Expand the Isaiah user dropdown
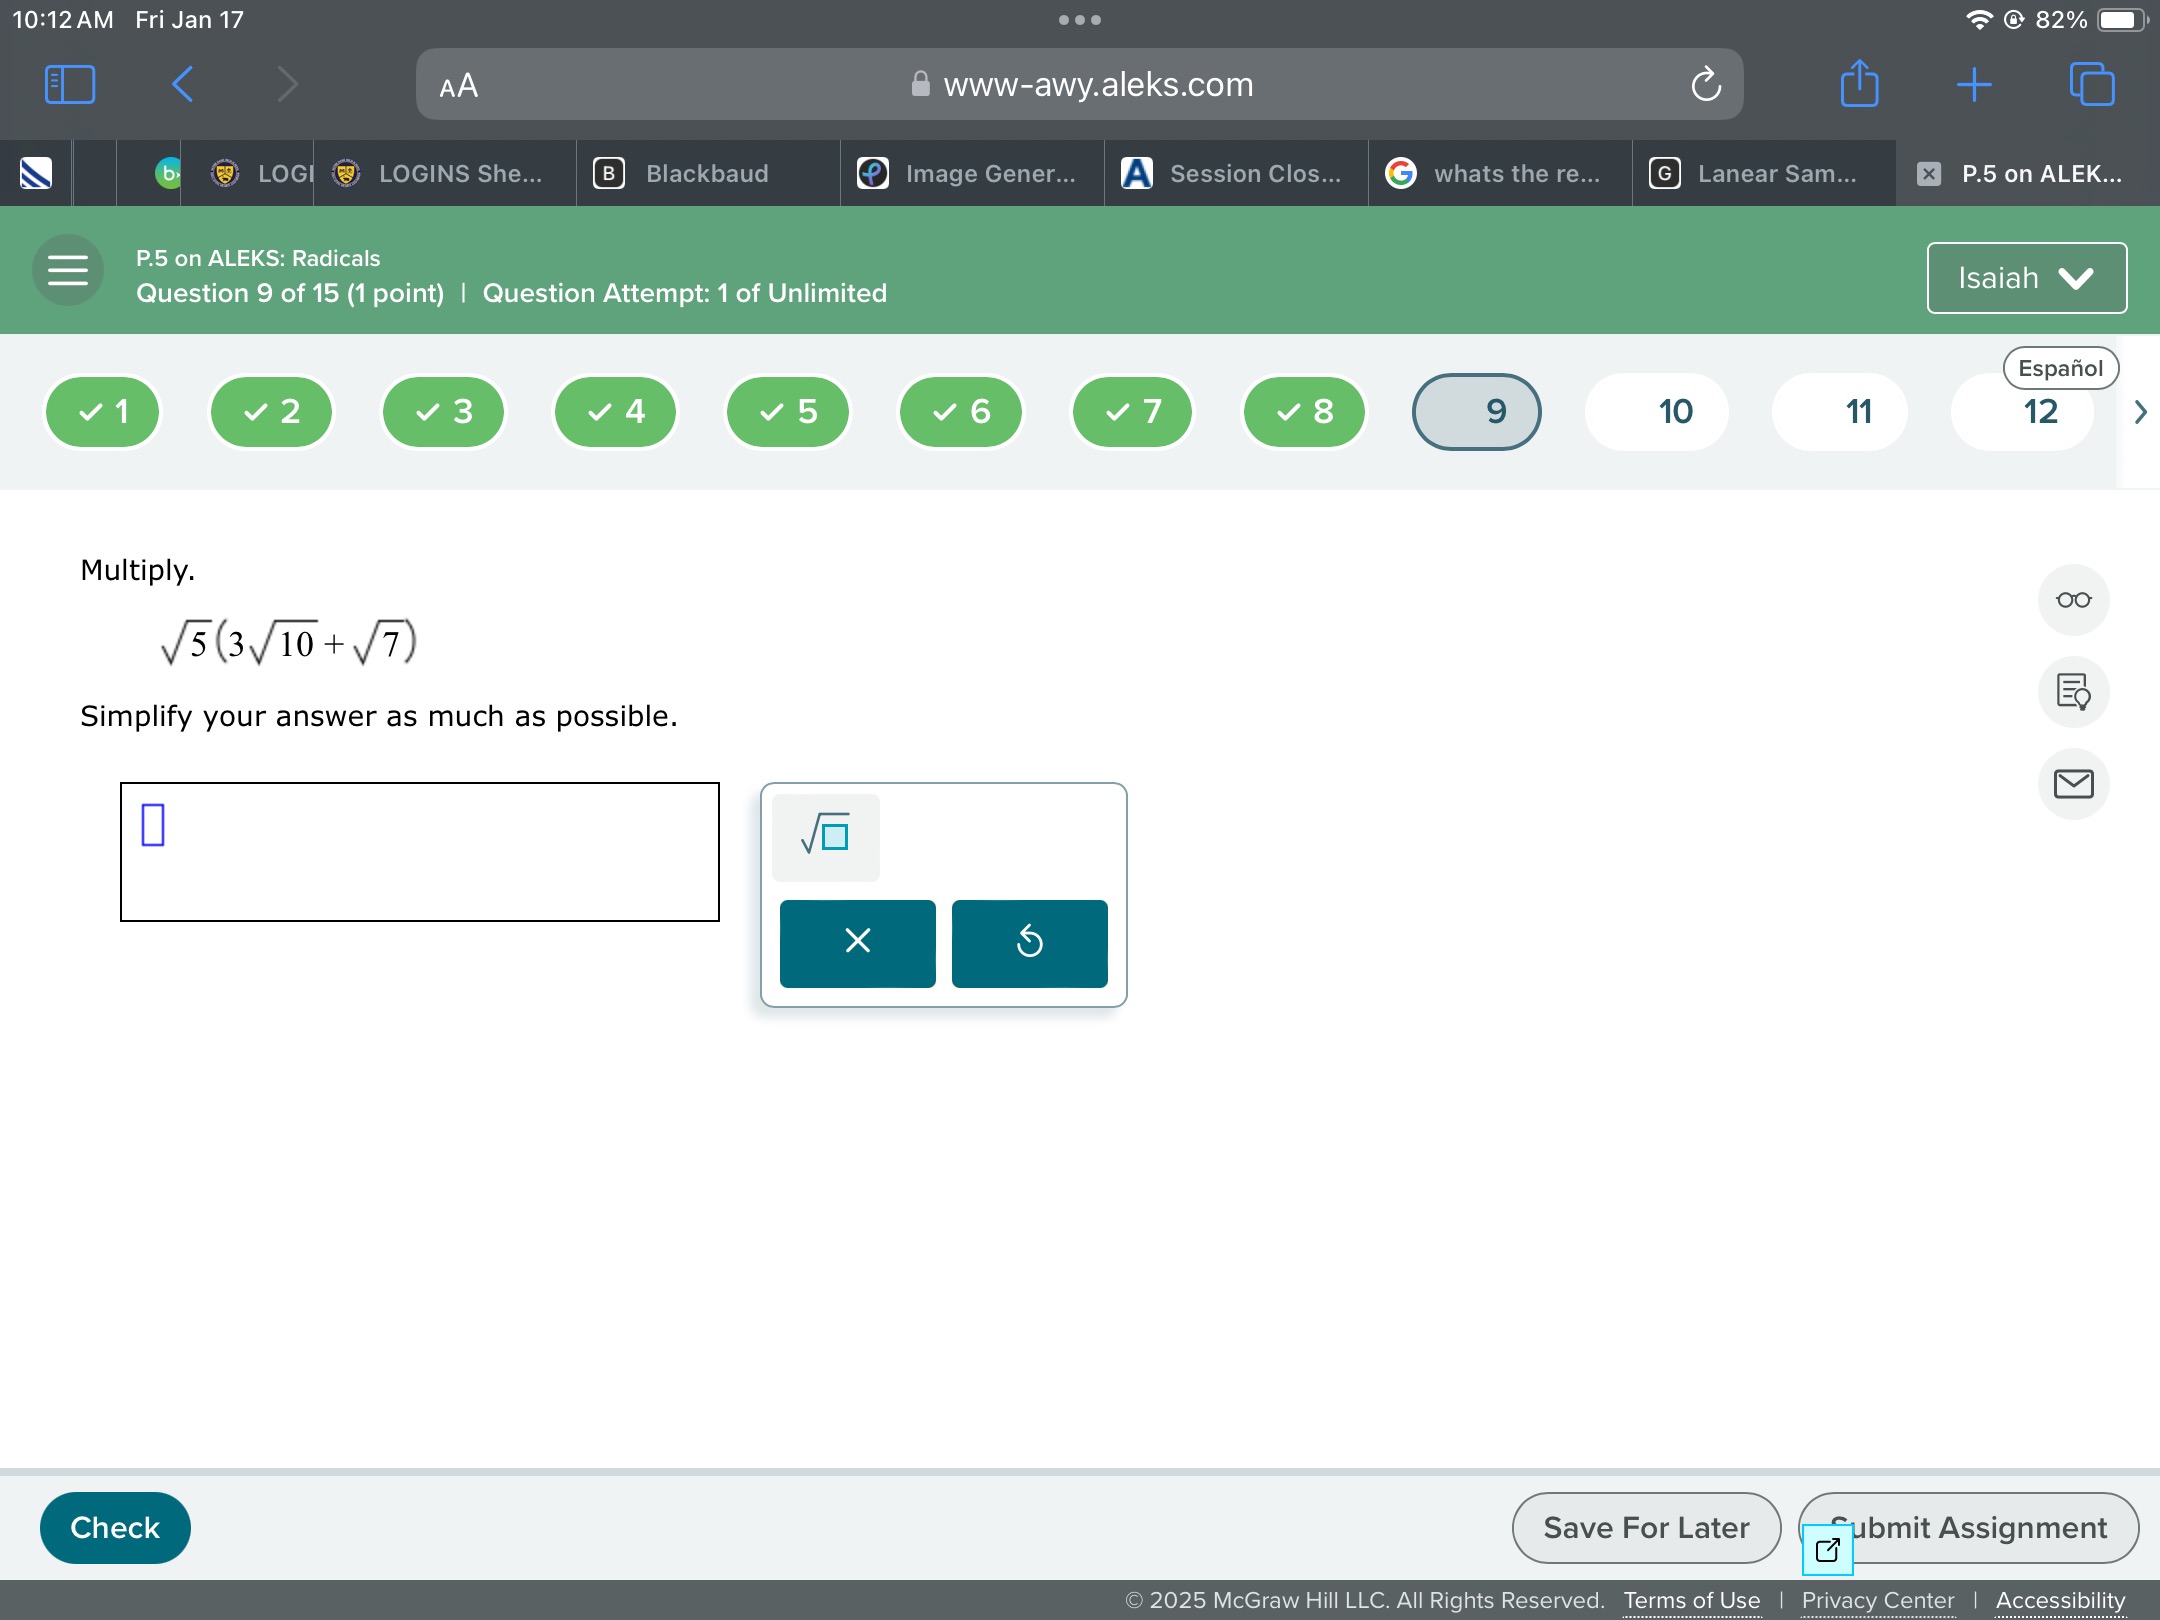2160x1620 pixels. point(2026,278)
